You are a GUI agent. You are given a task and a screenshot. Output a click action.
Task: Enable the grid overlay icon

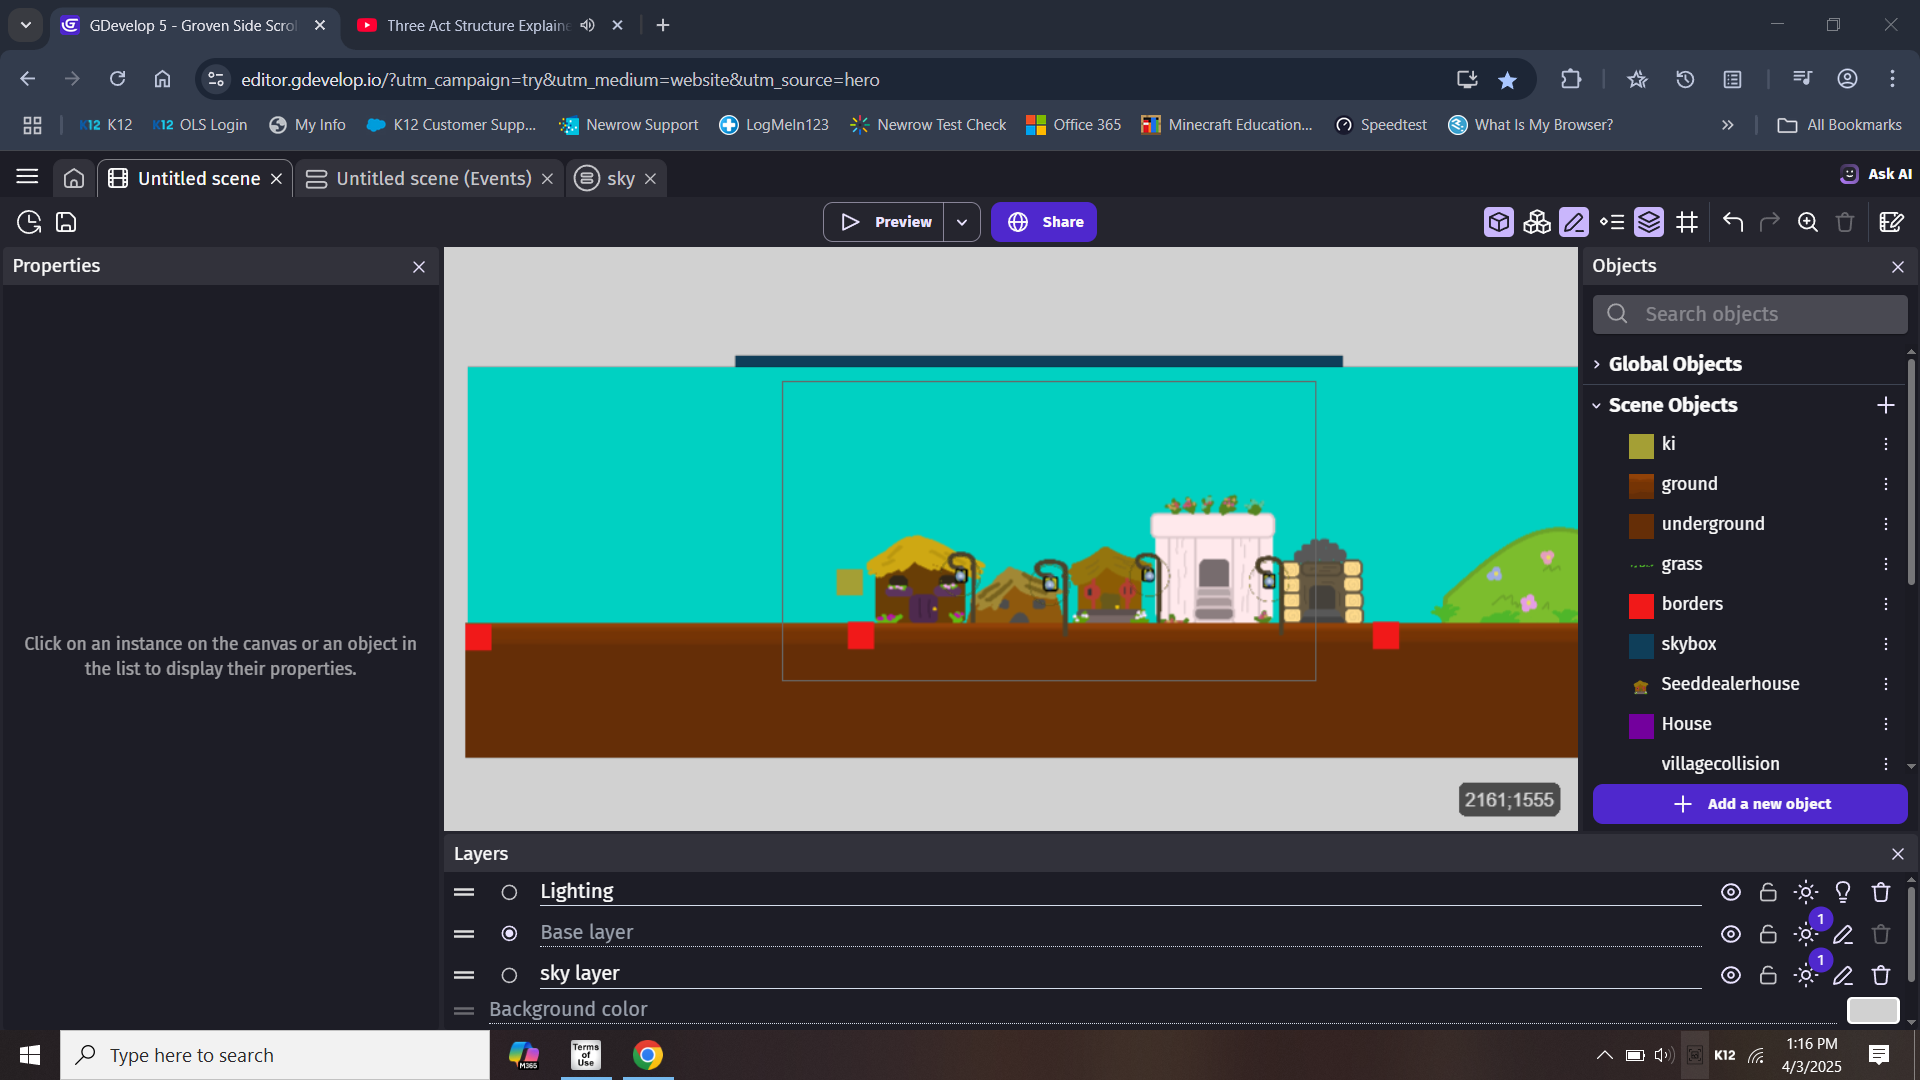[1687, 222]
